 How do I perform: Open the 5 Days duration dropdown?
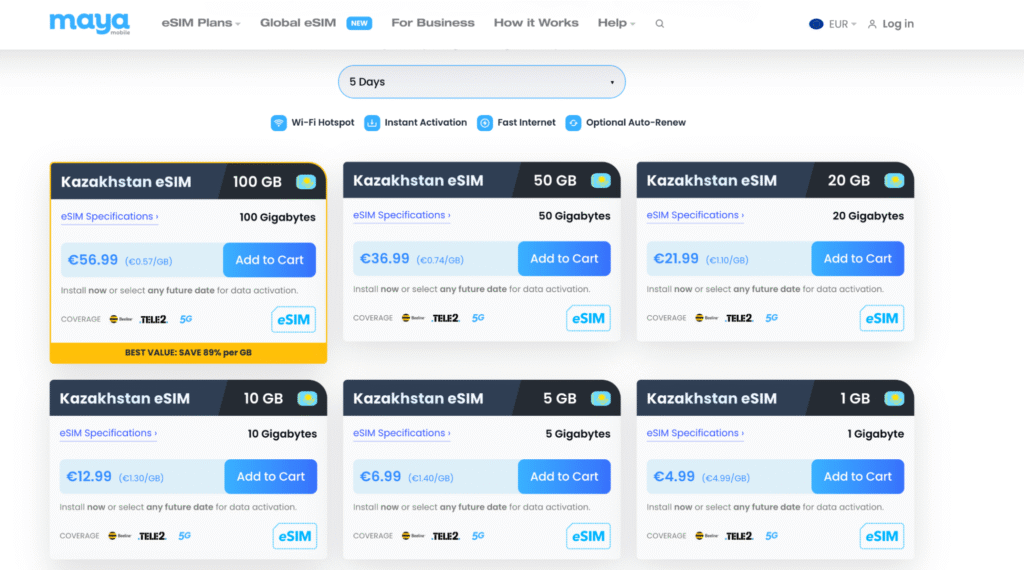tap(481, 82)
